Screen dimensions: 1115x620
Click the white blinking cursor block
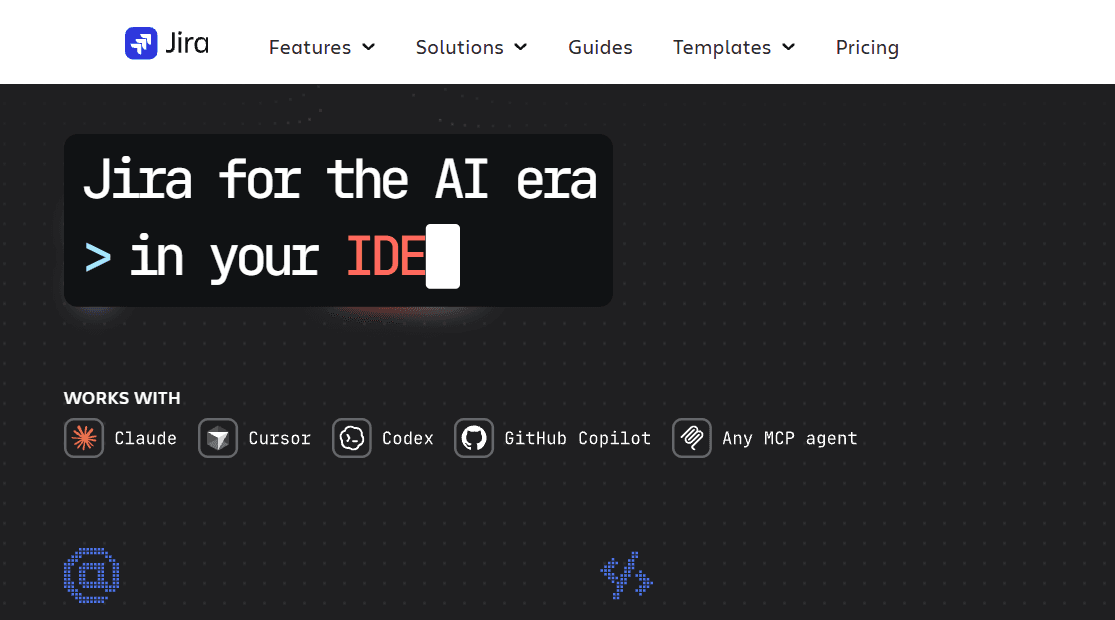coord(442,256)
